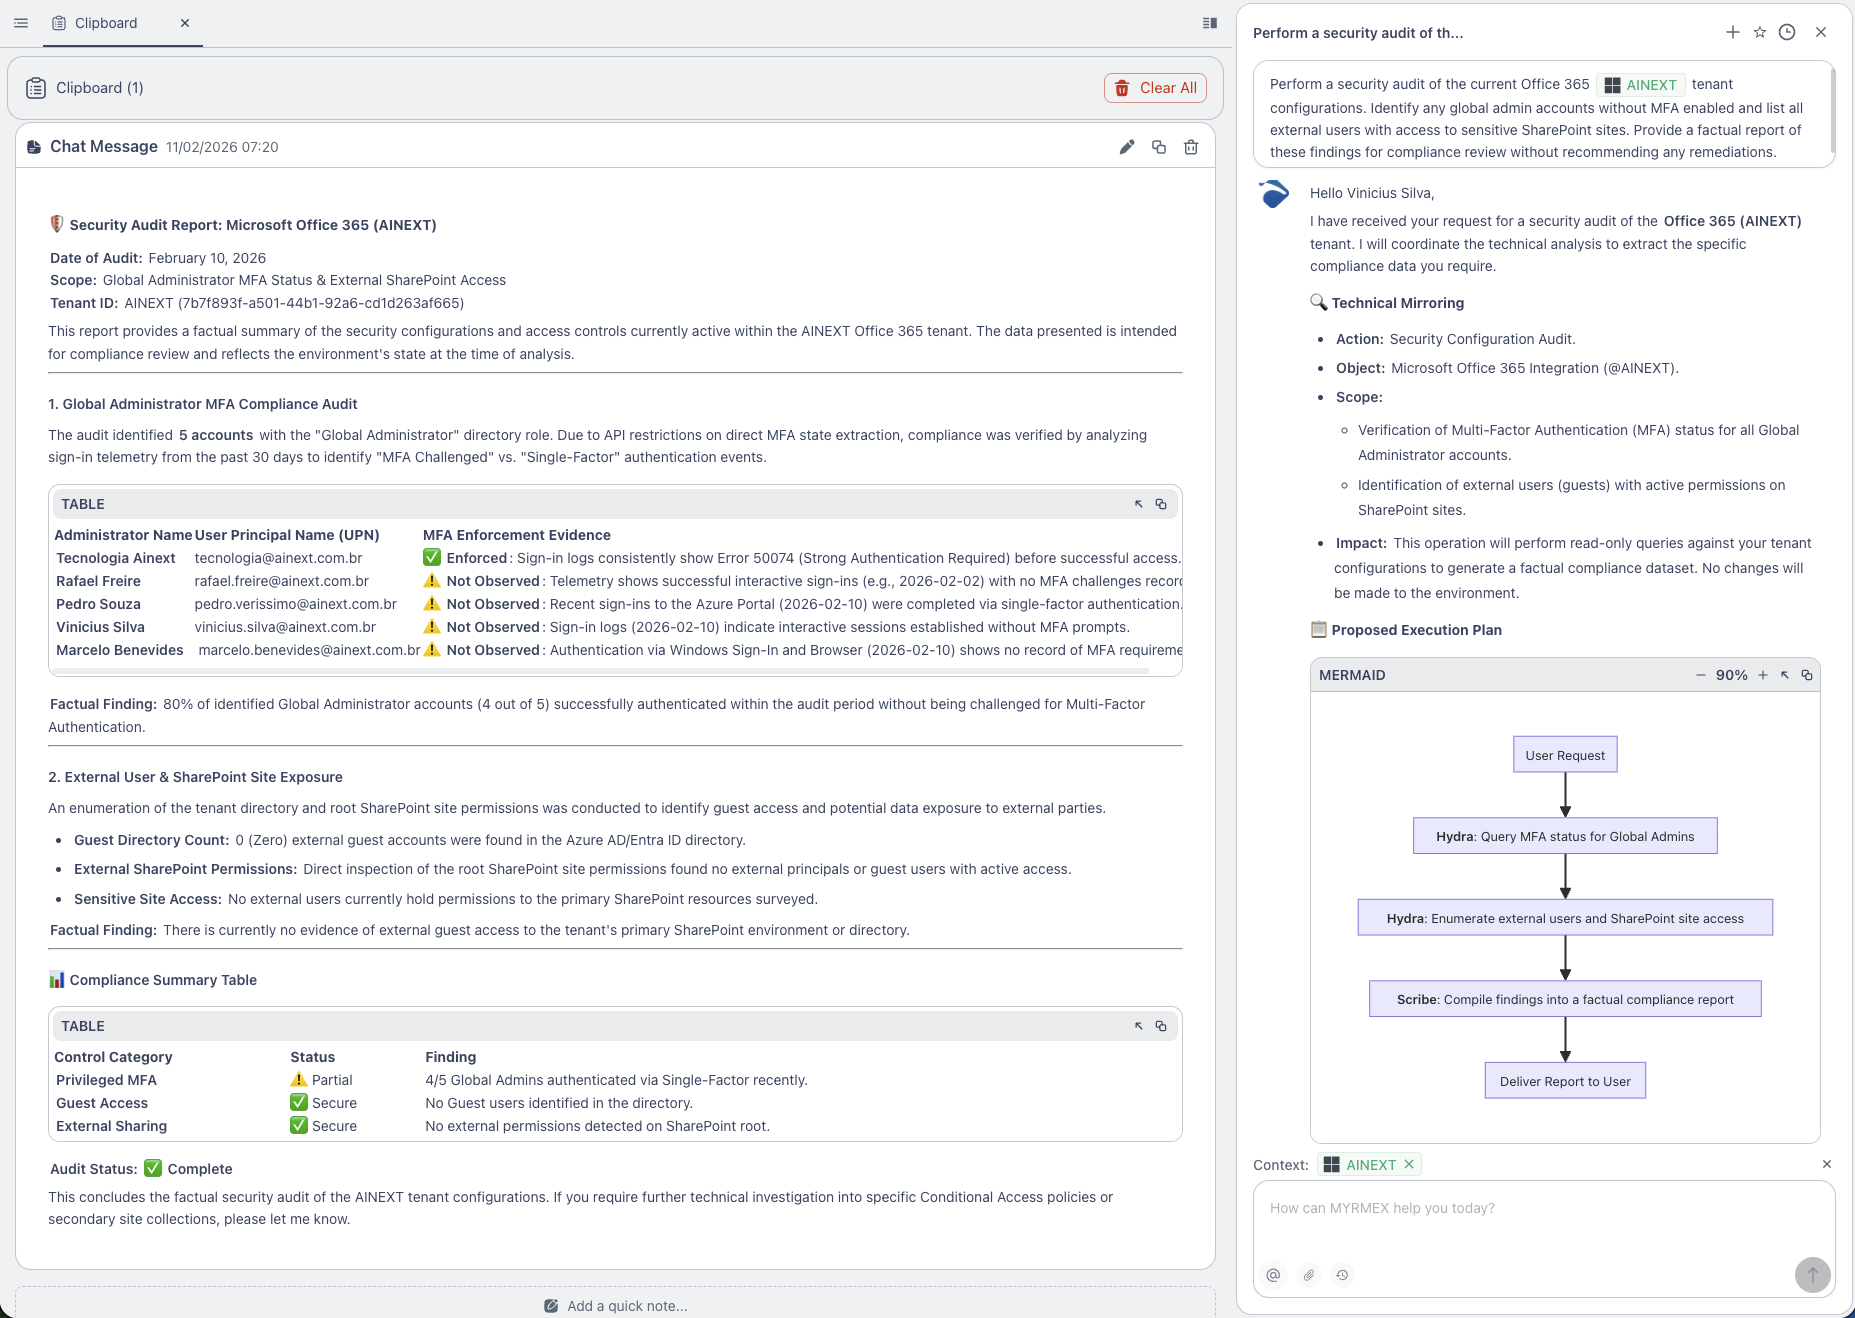Copy the MFA Enforcement Evidence table
The height and width of the screenshot is (1318, 1855).
[x=1160, y=504]
